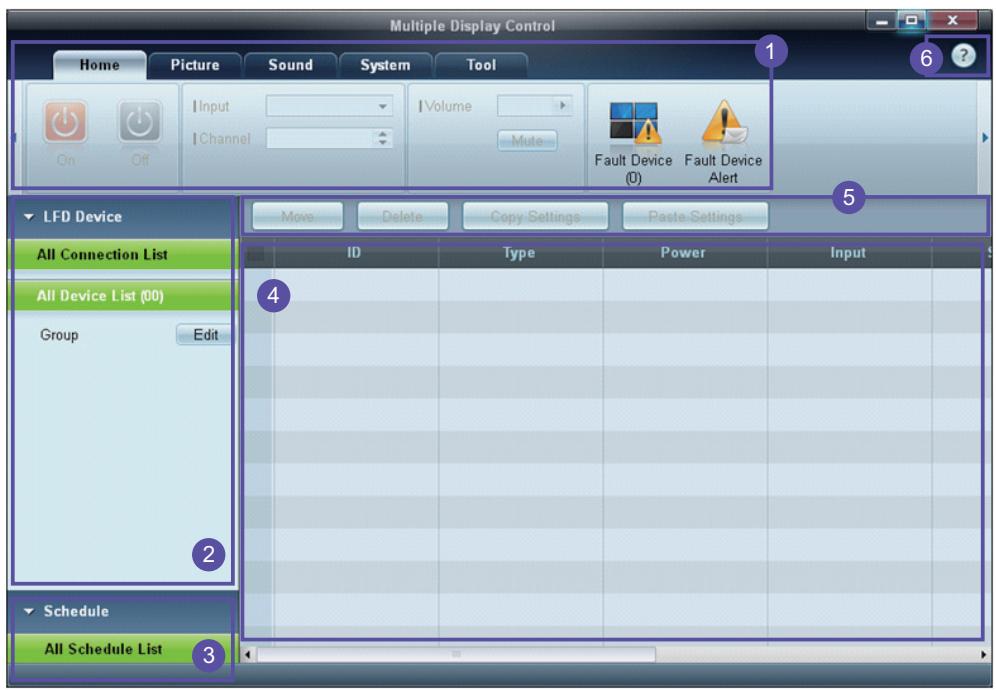Toggle the Mute button

point(527,140)
